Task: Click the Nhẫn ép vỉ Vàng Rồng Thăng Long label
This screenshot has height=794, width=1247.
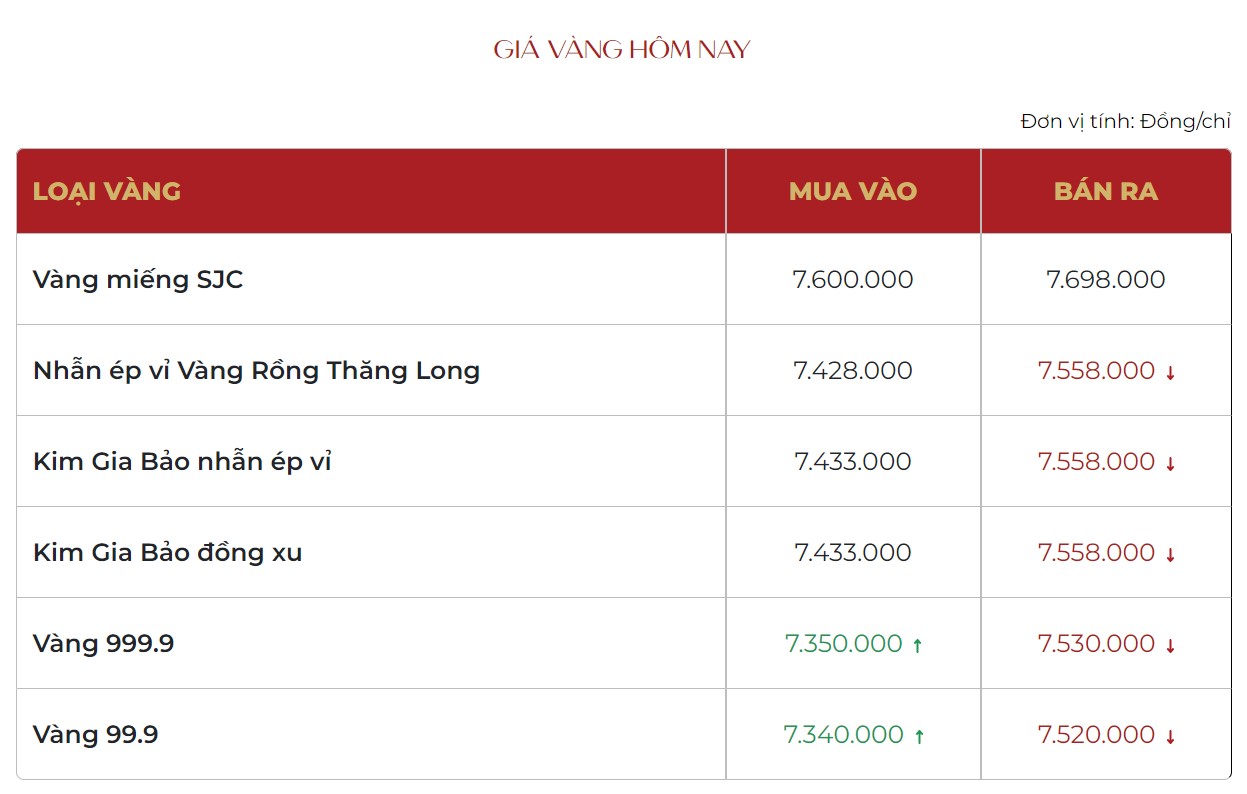Action: (x=257, y=371)
